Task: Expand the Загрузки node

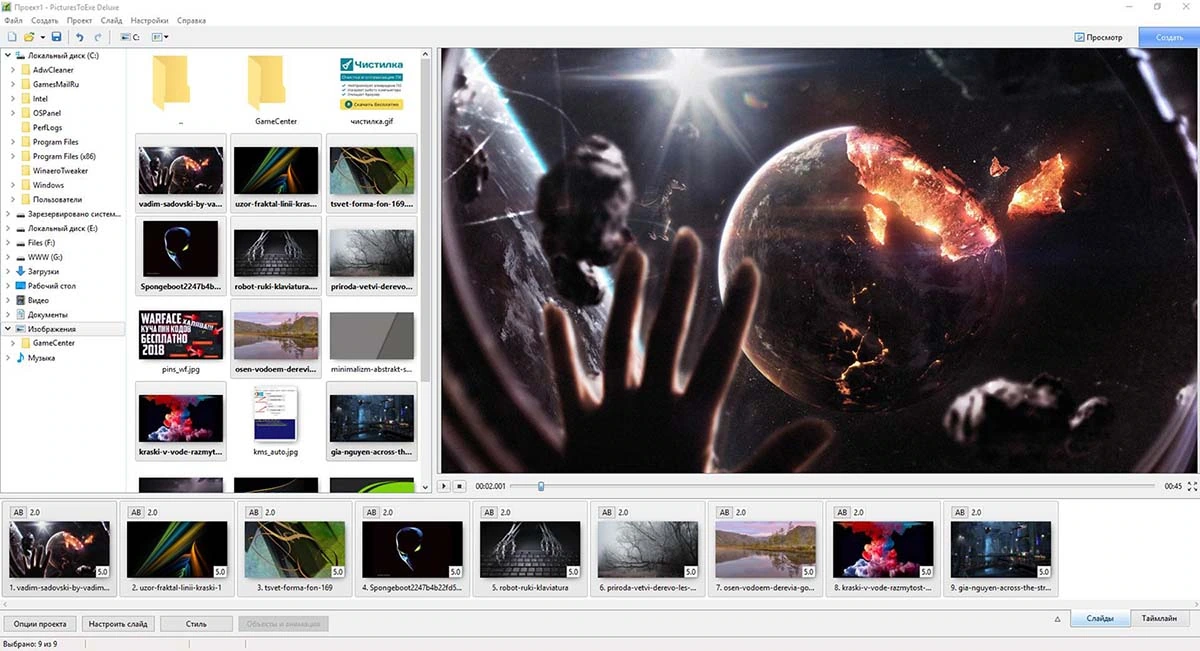Action: pos(8,271)
